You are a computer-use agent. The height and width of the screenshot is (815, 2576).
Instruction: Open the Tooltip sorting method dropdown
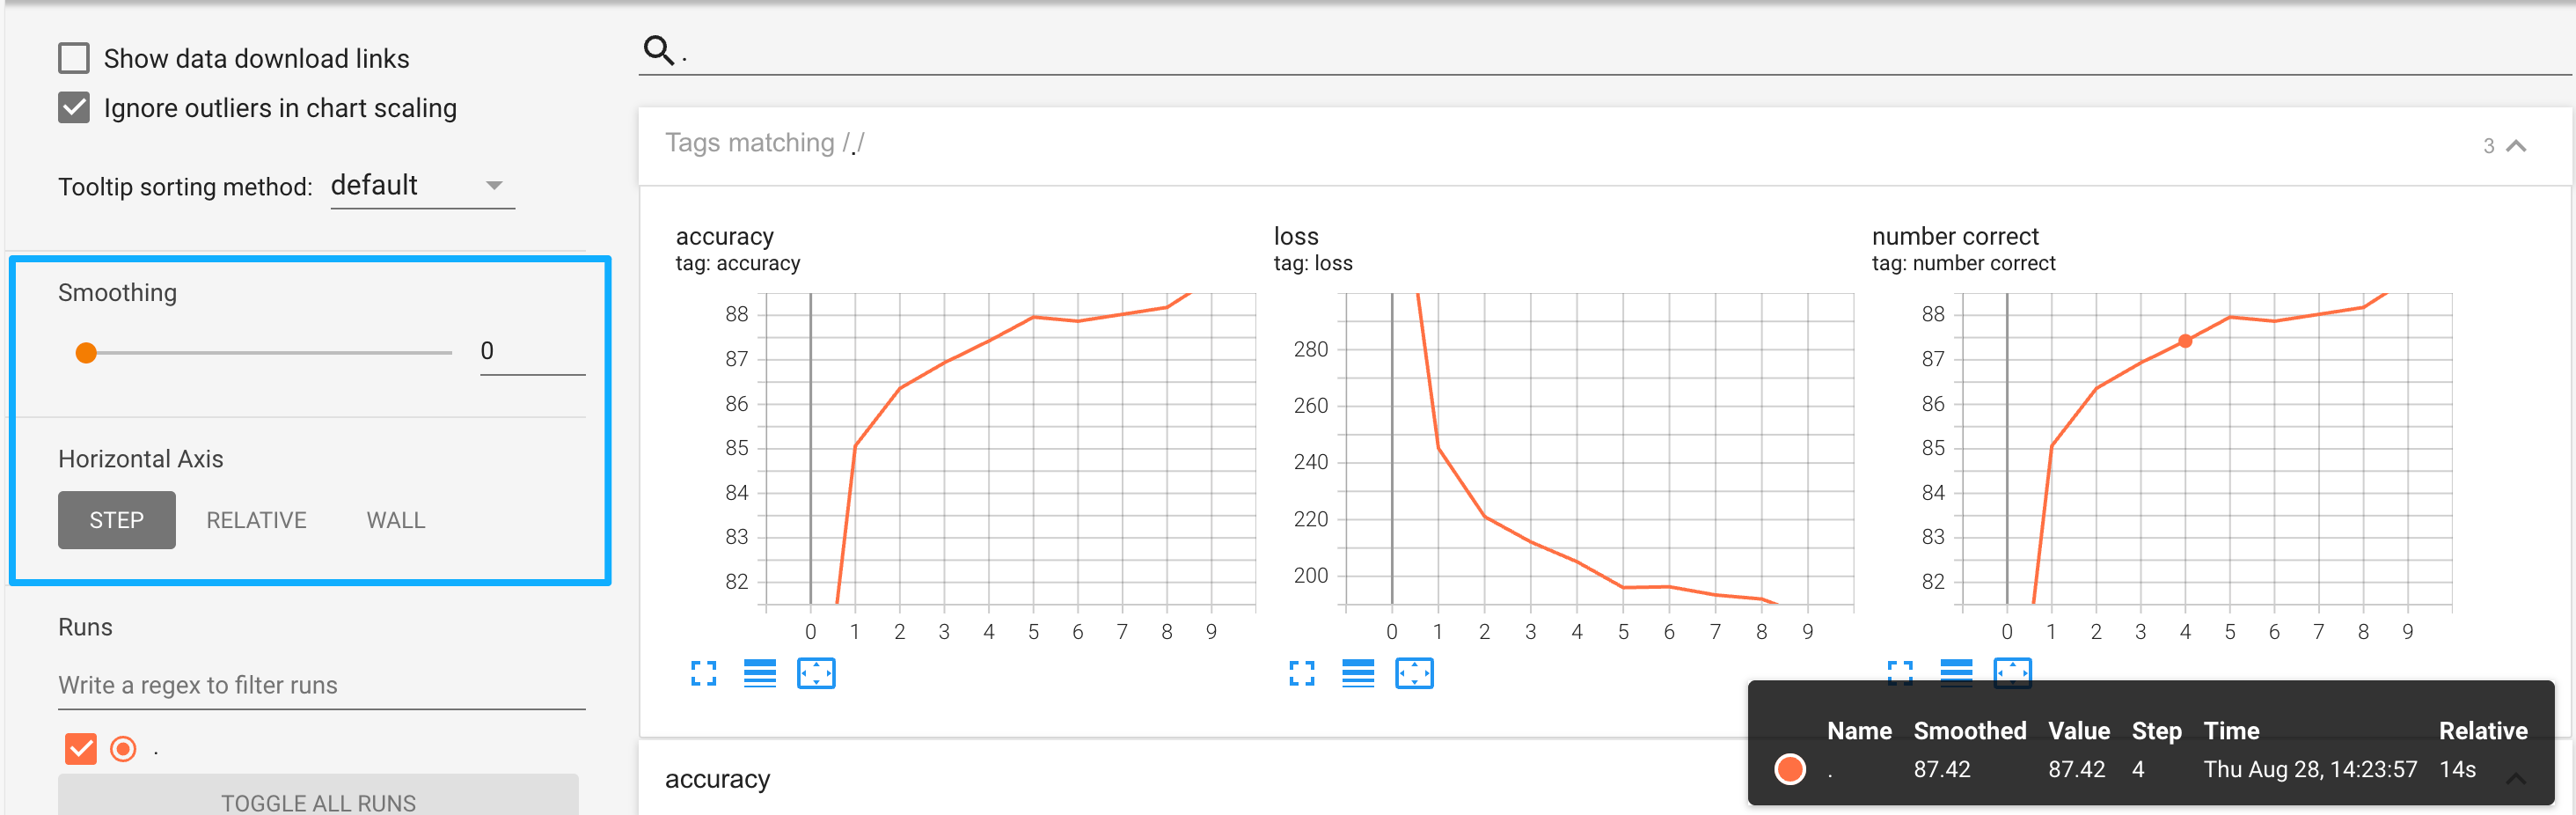[x=422, y=185]
